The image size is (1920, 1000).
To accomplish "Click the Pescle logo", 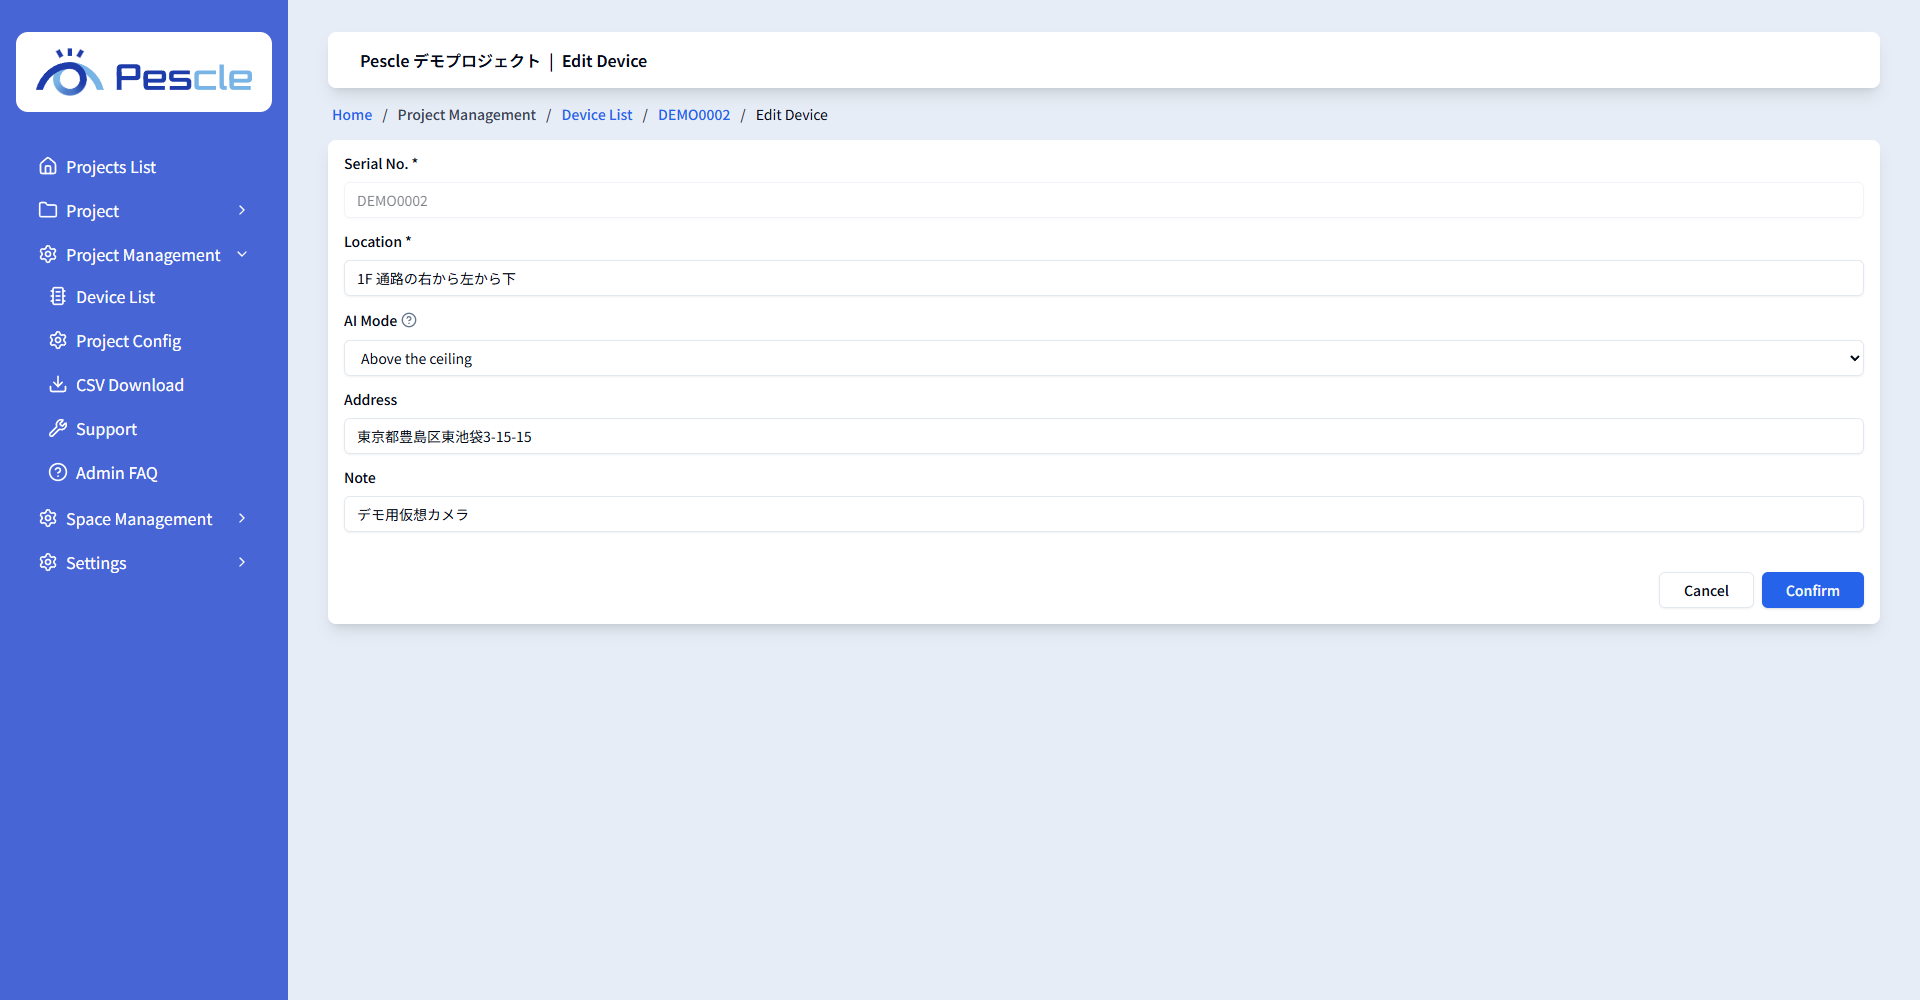I will pos(144,72).
